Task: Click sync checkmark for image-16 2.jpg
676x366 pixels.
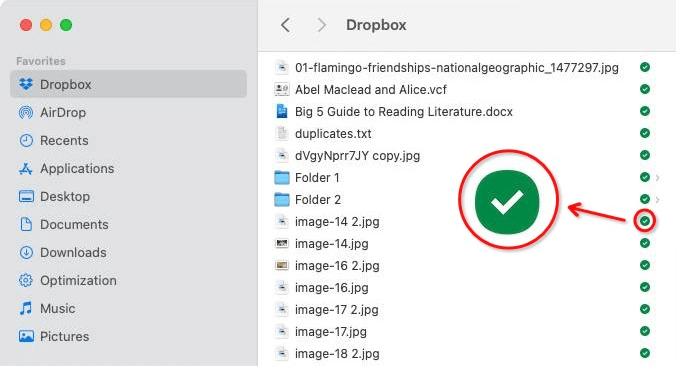Action: 645,265
